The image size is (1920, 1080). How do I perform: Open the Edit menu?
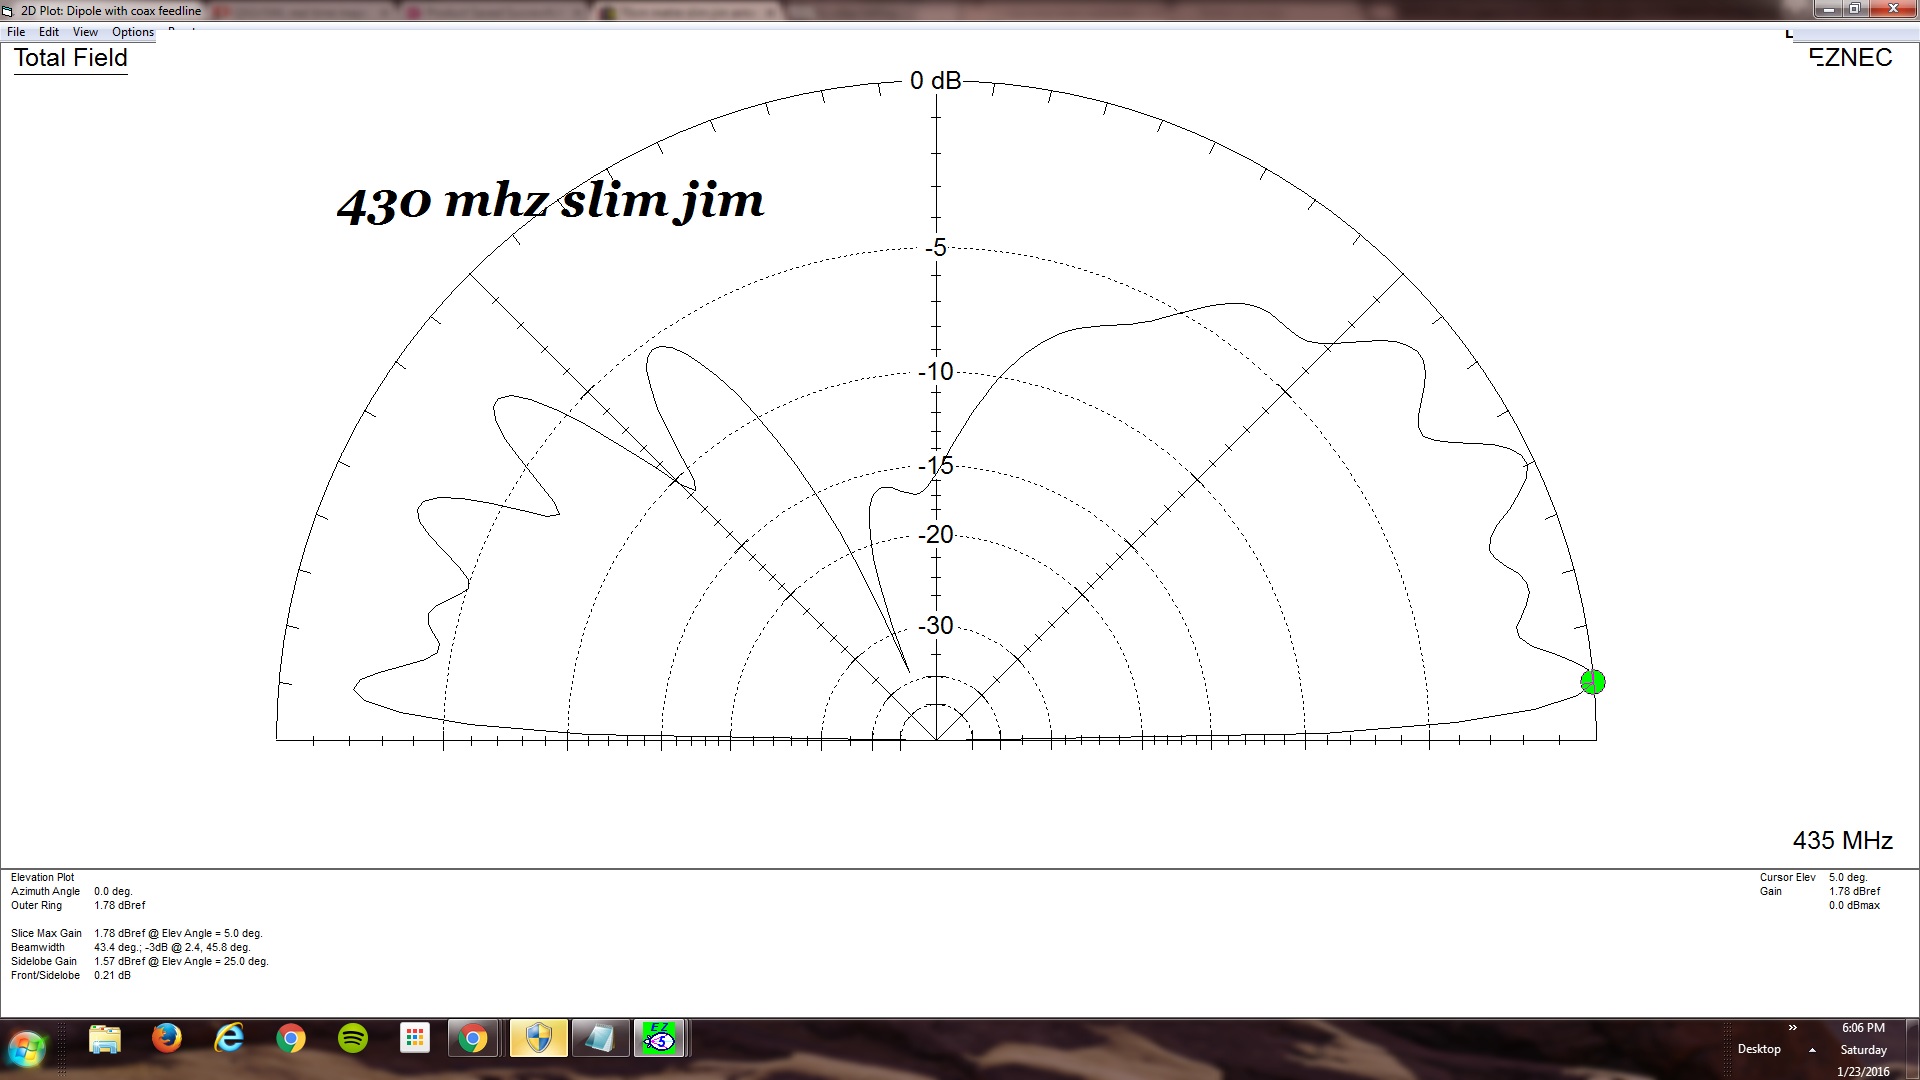[49, 32]
